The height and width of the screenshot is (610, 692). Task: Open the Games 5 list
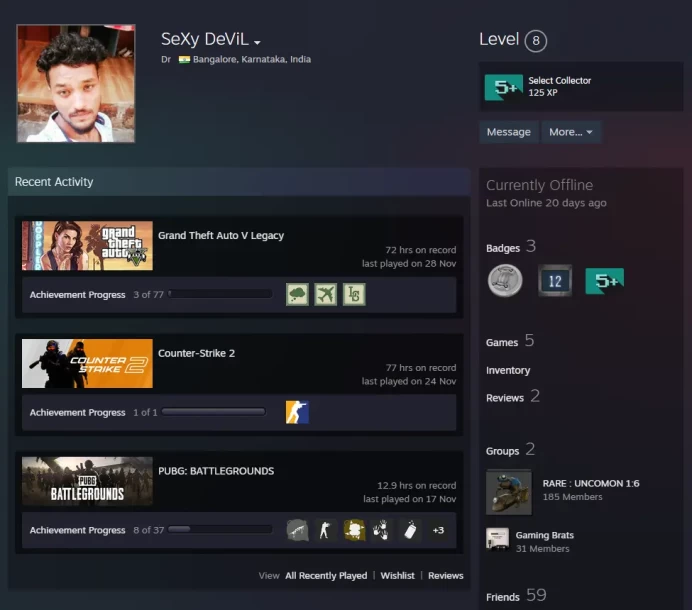(x=510, y=341)
